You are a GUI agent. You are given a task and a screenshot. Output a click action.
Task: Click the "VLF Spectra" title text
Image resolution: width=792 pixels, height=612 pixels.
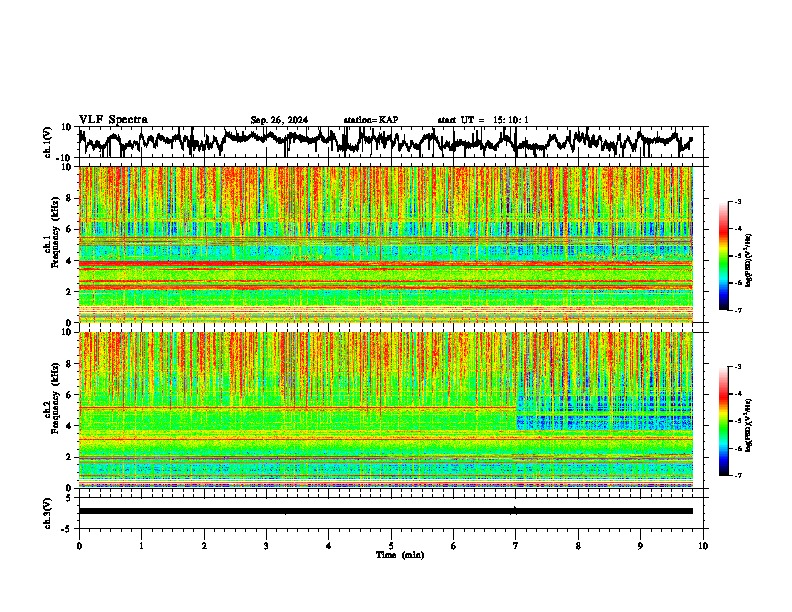(113, 120)
